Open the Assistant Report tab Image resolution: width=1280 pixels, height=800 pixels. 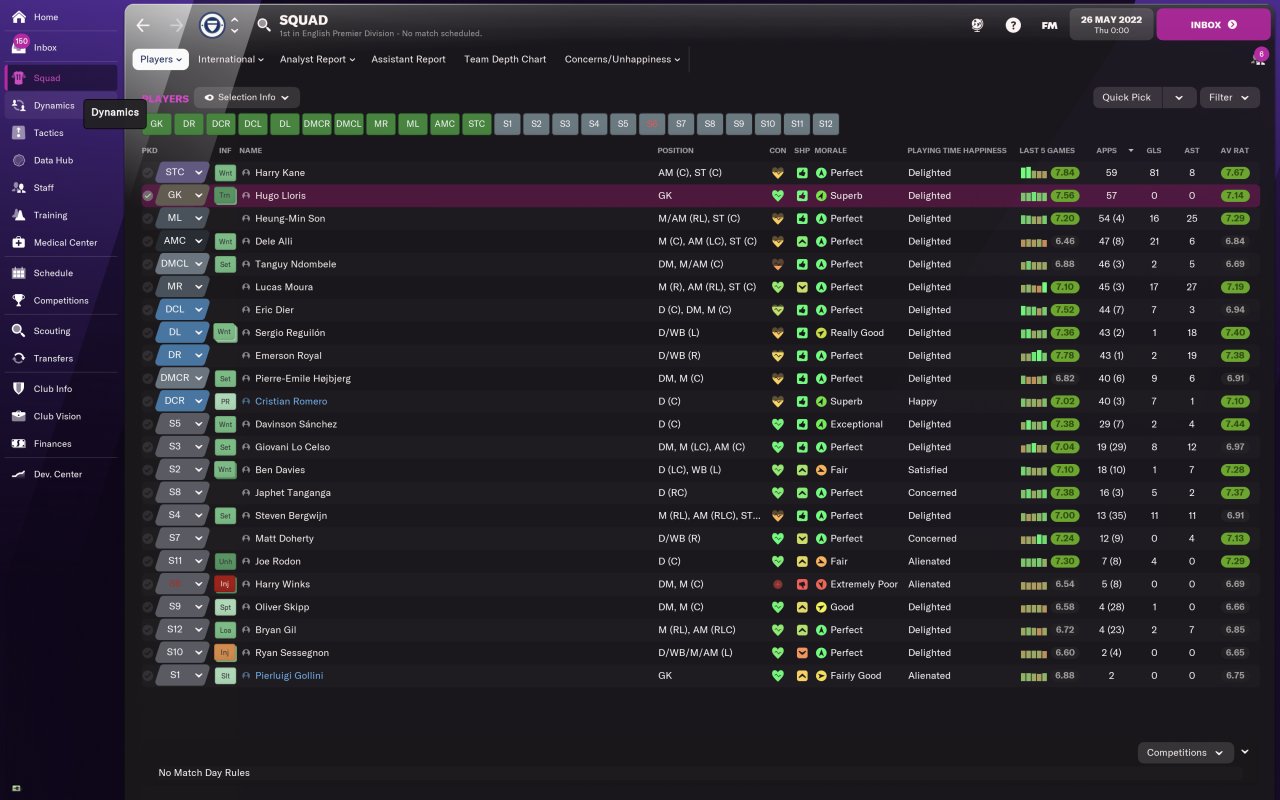pyautogui.click(x=408, y=59)
